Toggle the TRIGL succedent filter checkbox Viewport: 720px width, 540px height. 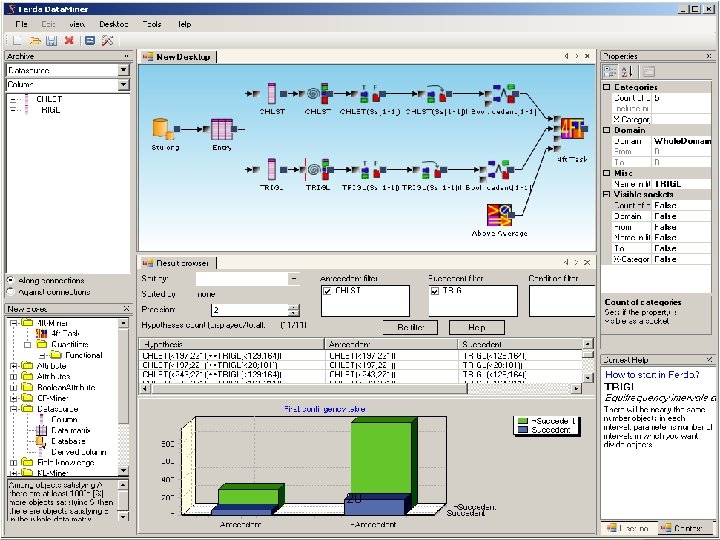(x=435, y=291)
